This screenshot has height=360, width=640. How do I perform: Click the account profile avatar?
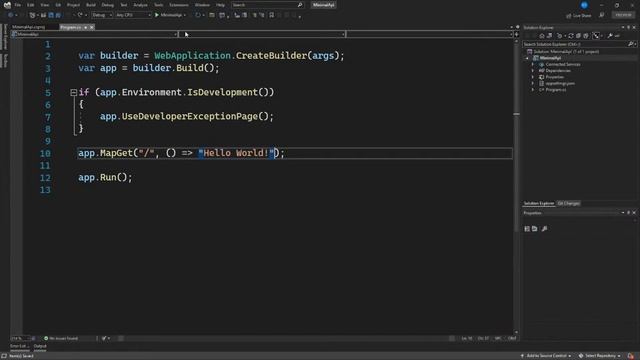point(584,5)
